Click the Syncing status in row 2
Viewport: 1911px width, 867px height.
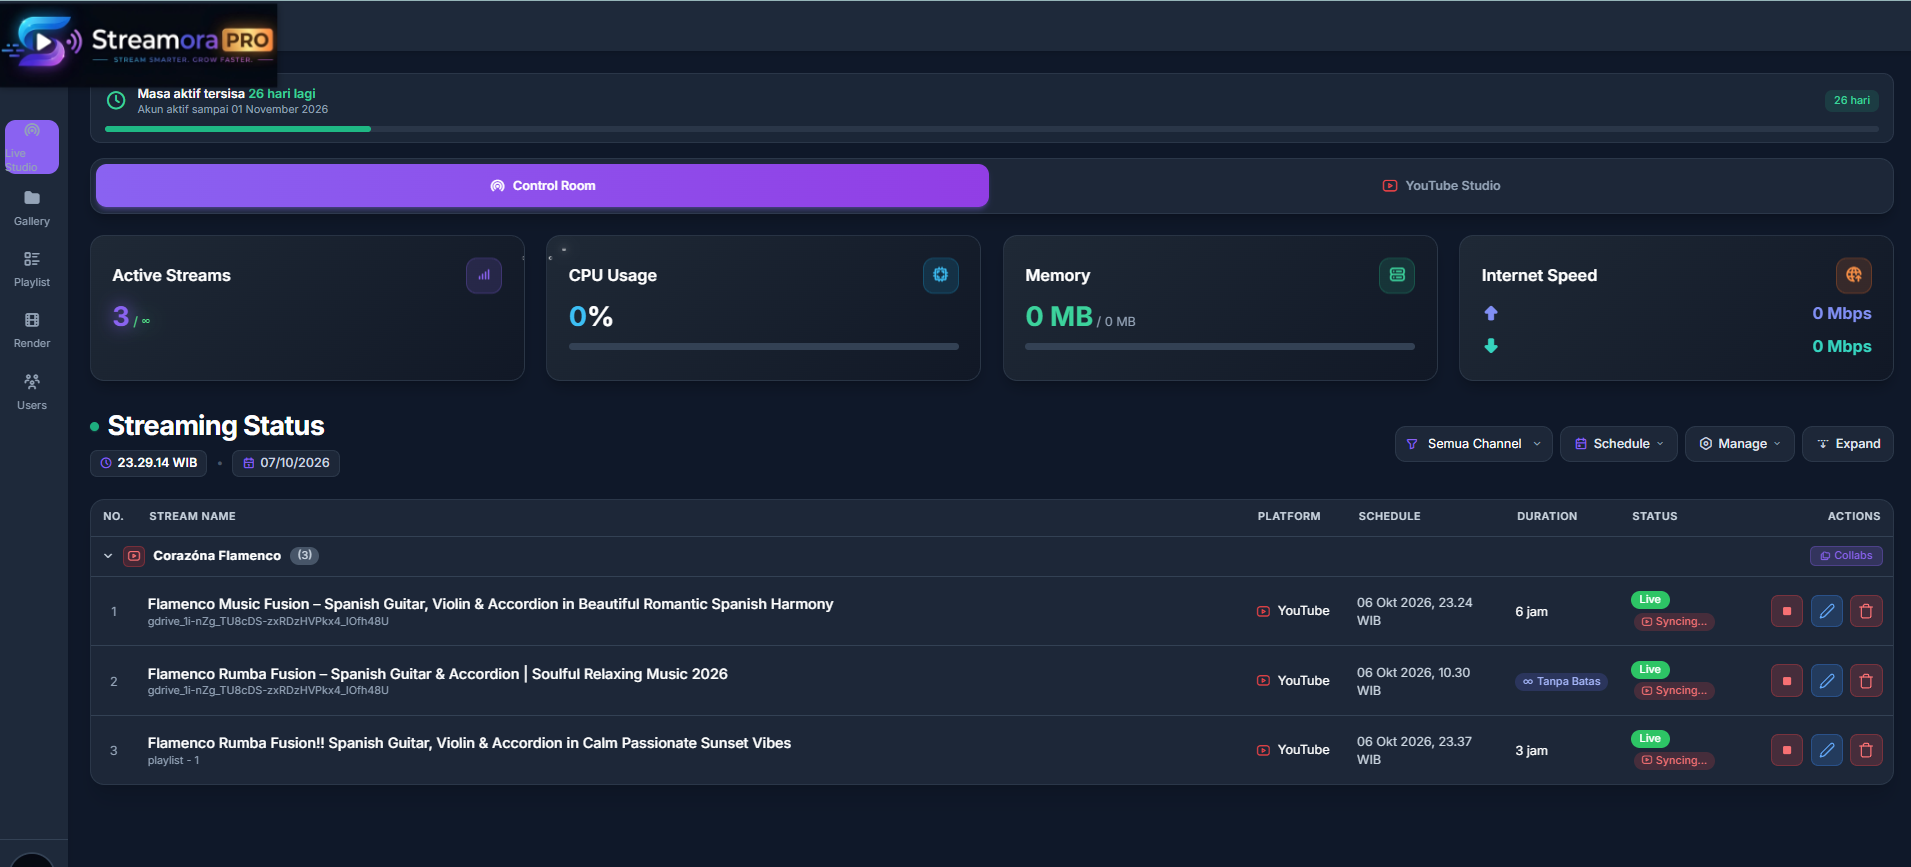(1674, 691)
